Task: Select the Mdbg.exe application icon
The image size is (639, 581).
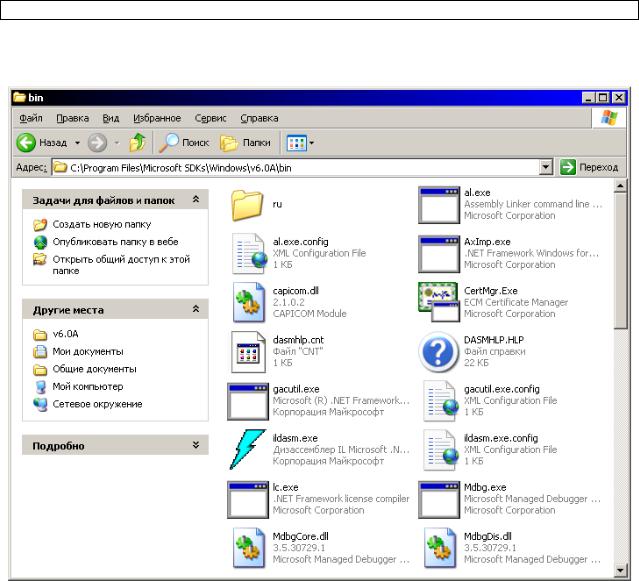Action: (439, 500)
